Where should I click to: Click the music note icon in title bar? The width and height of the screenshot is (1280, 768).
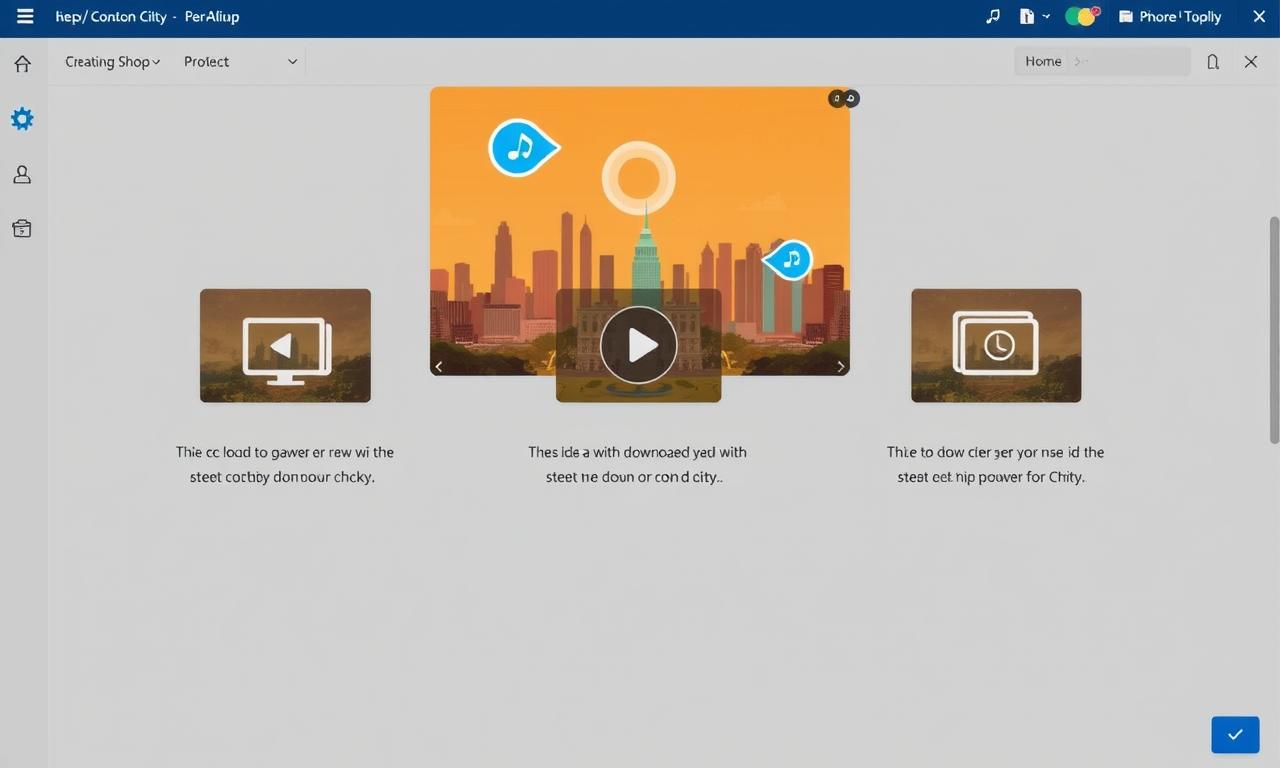tap(992, 17)
